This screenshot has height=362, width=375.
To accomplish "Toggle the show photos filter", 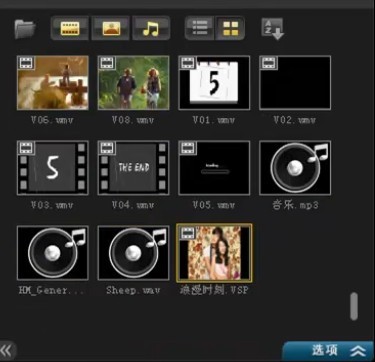I will [111, 28].
